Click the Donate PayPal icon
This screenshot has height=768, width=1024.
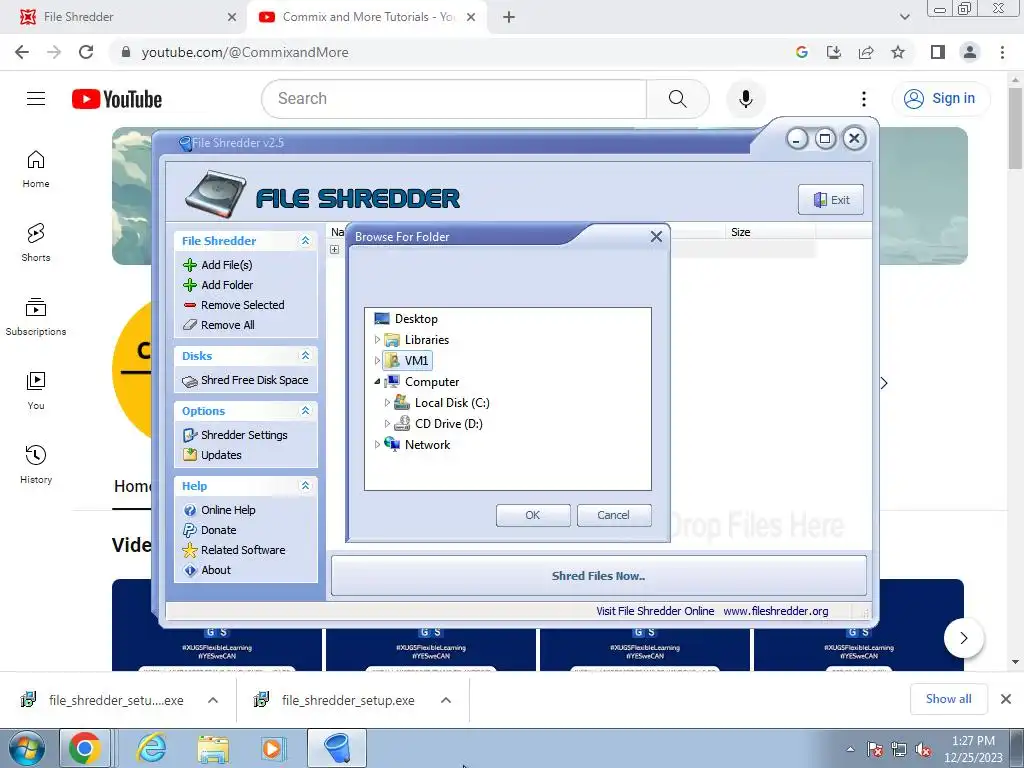[x=190, y=530]
